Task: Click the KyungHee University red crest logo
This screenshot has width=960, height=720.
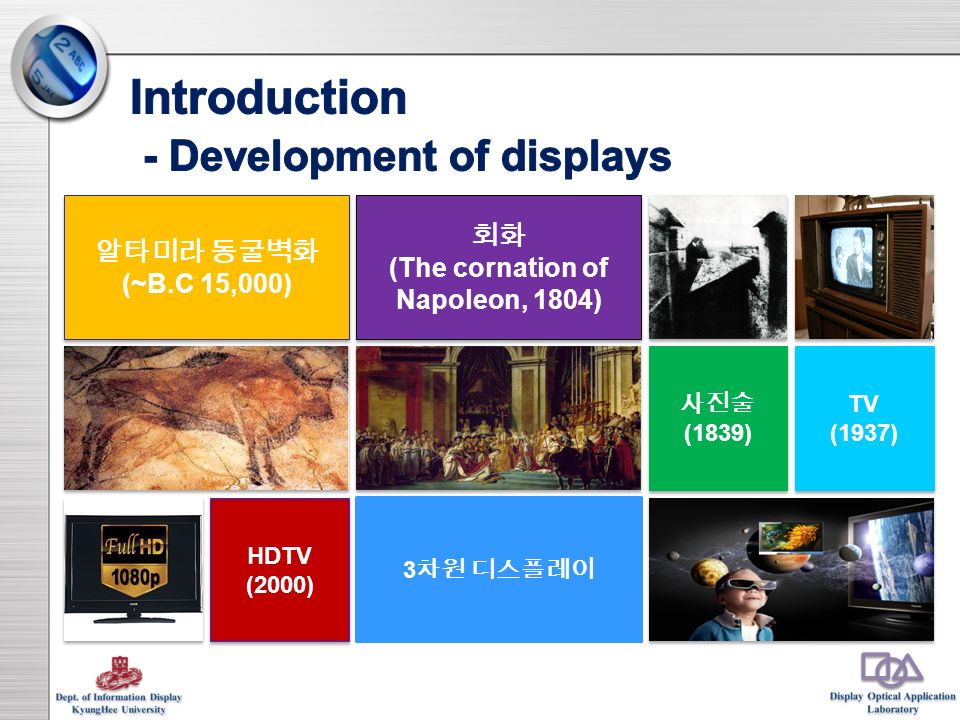Action: coord(119,673)
